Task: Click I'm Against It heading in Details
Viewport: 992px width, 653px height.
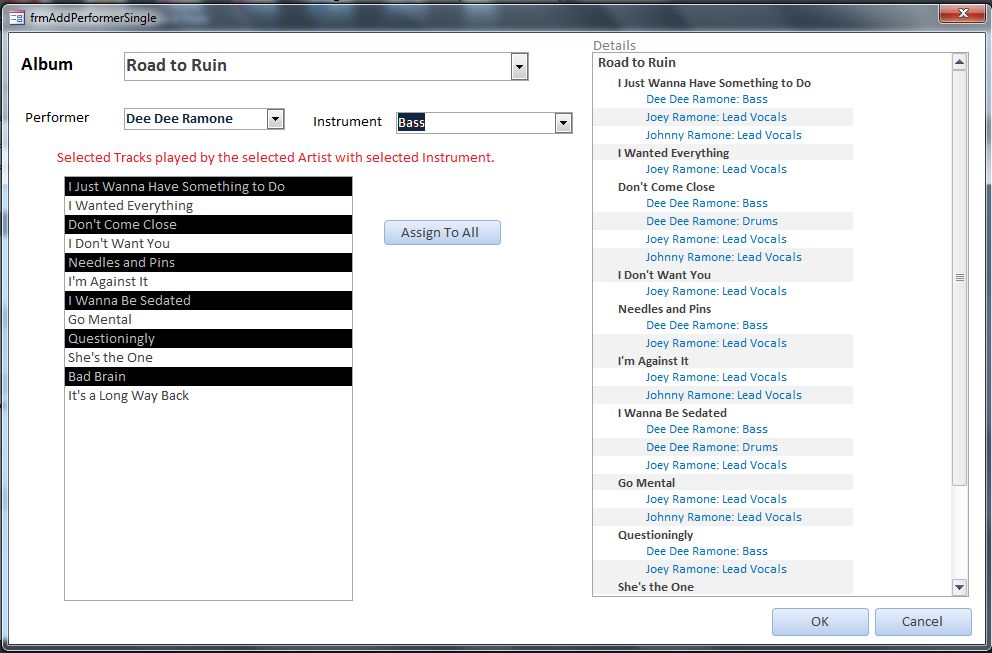Action: tap(653, 361)
